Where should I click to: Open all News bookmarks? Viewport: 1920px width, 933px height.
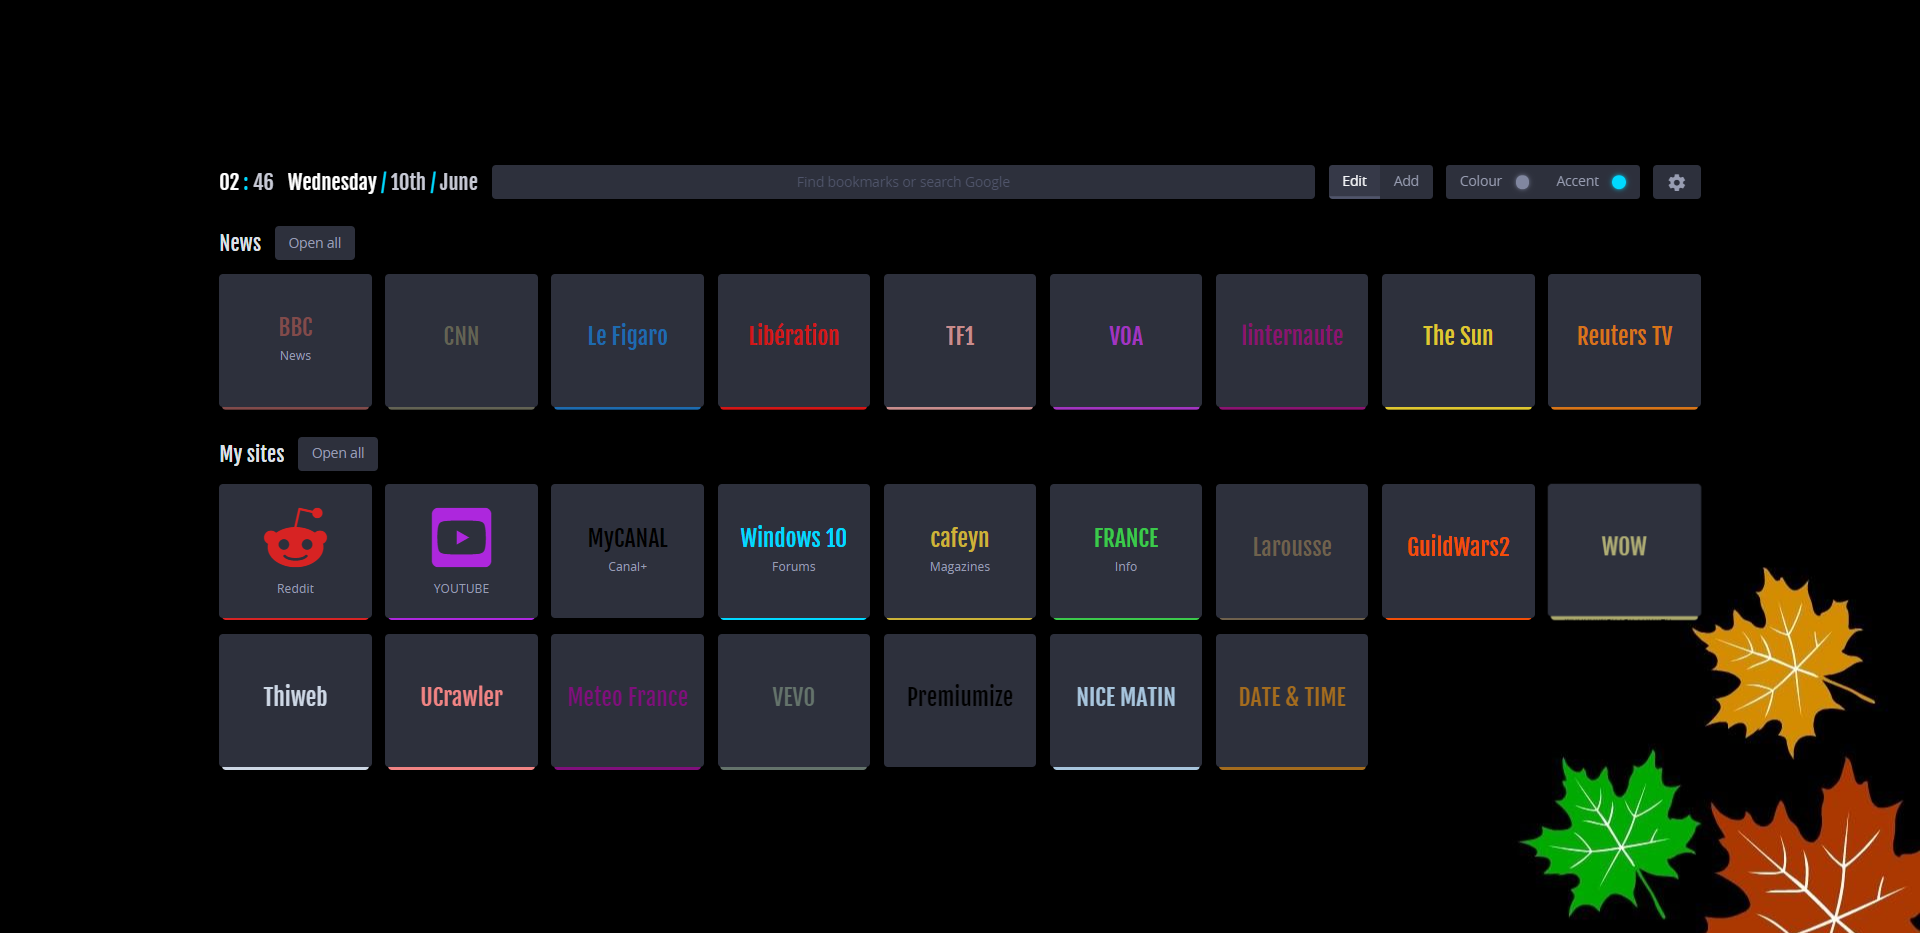pyautogui.click(x=315, y=243)
